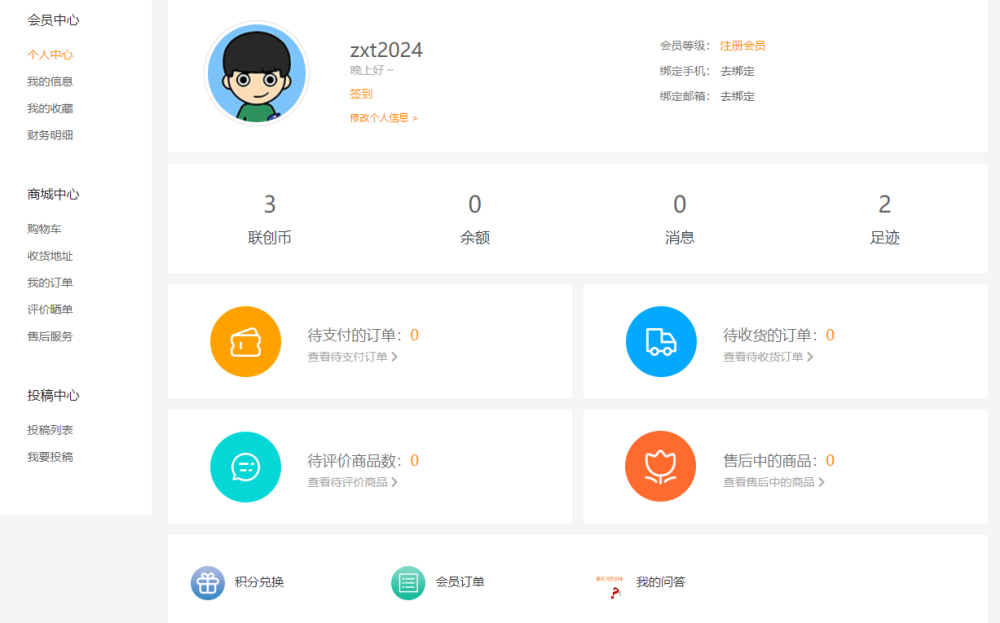The width and height of the screenshot is (1000, 623).
Task: Click the orange tulip after-sales icon
Action: (x=661, y=467)
